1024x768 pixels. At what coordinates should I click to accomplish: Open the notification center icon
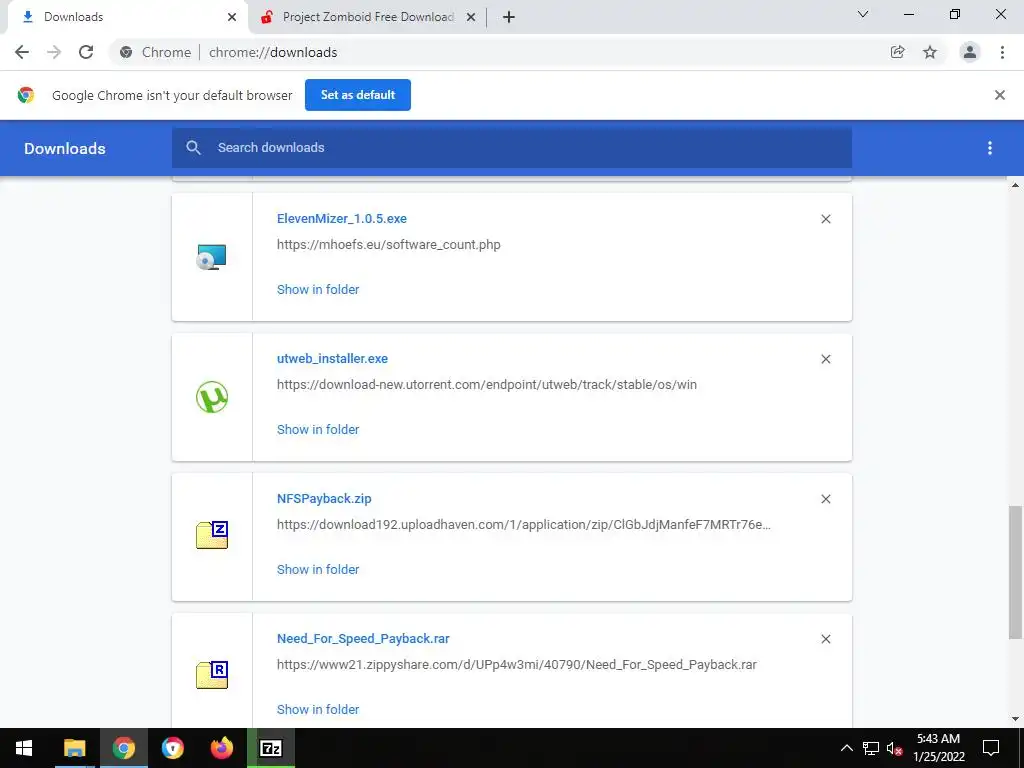click(x=991, y=748)
